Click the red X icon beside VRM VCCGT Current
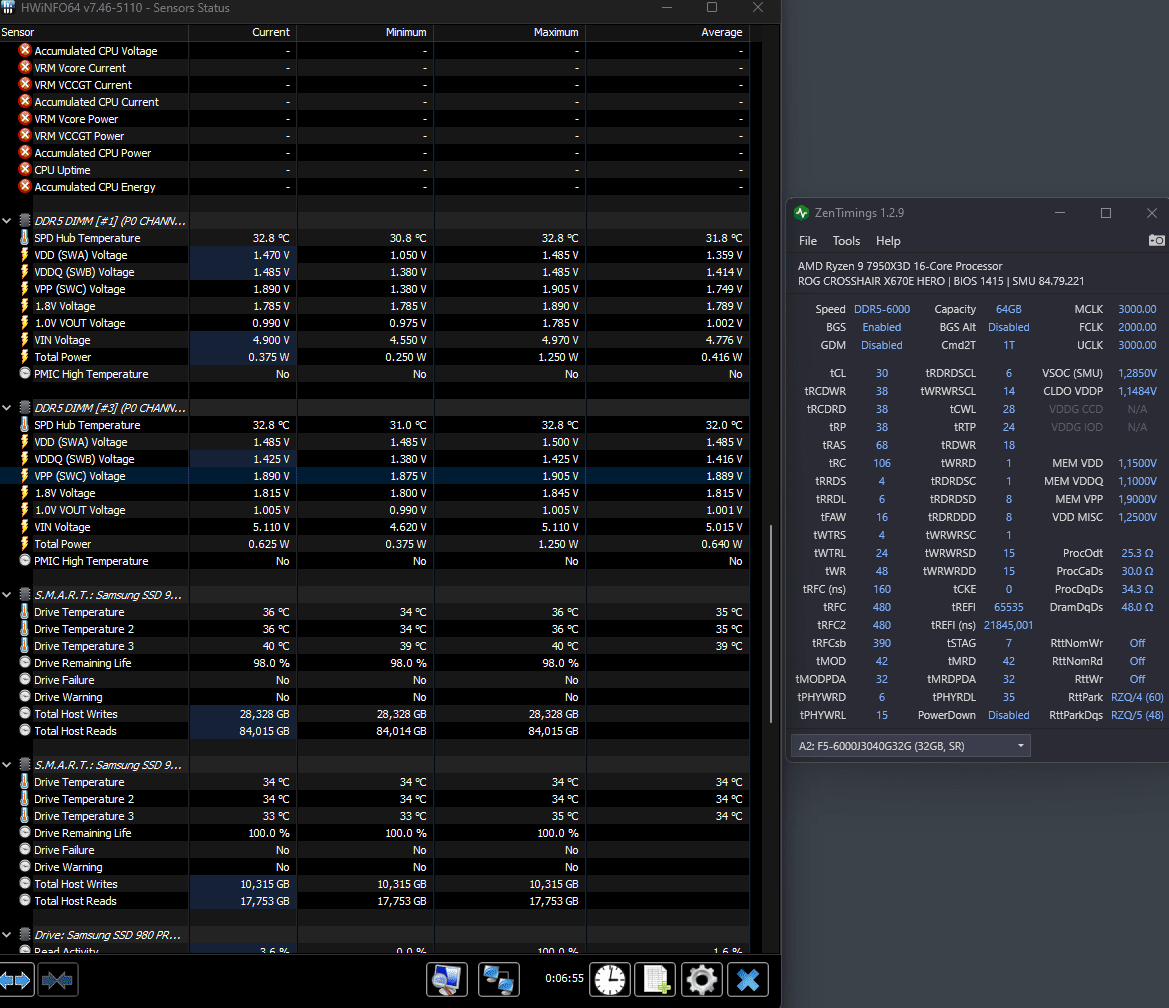1169x1008 pixels. coord(25,84)
